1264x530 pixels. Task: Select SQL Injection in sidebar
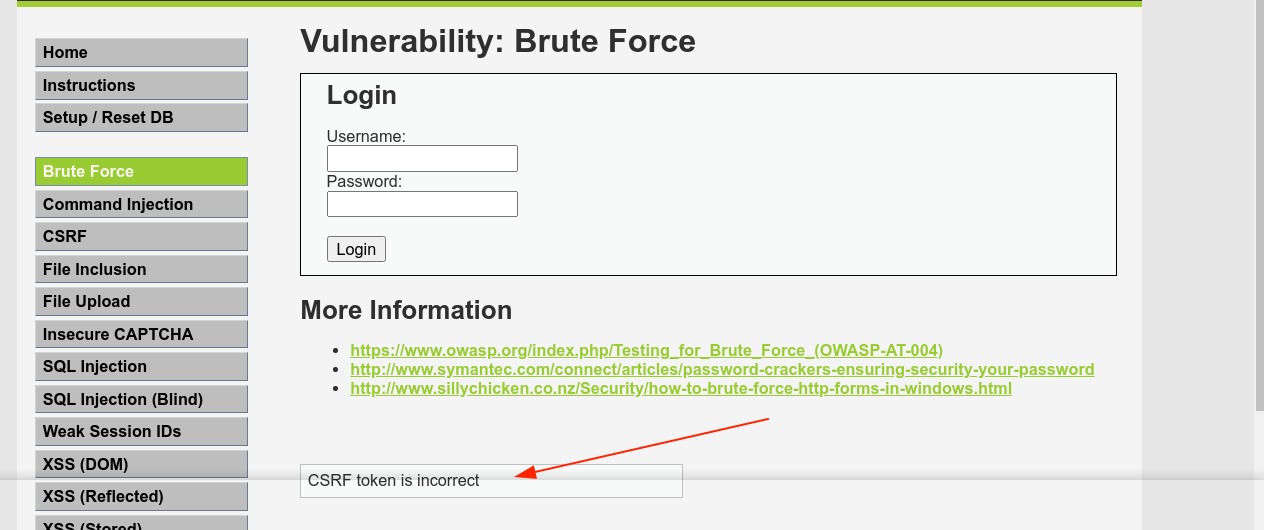tap(140, 367)
